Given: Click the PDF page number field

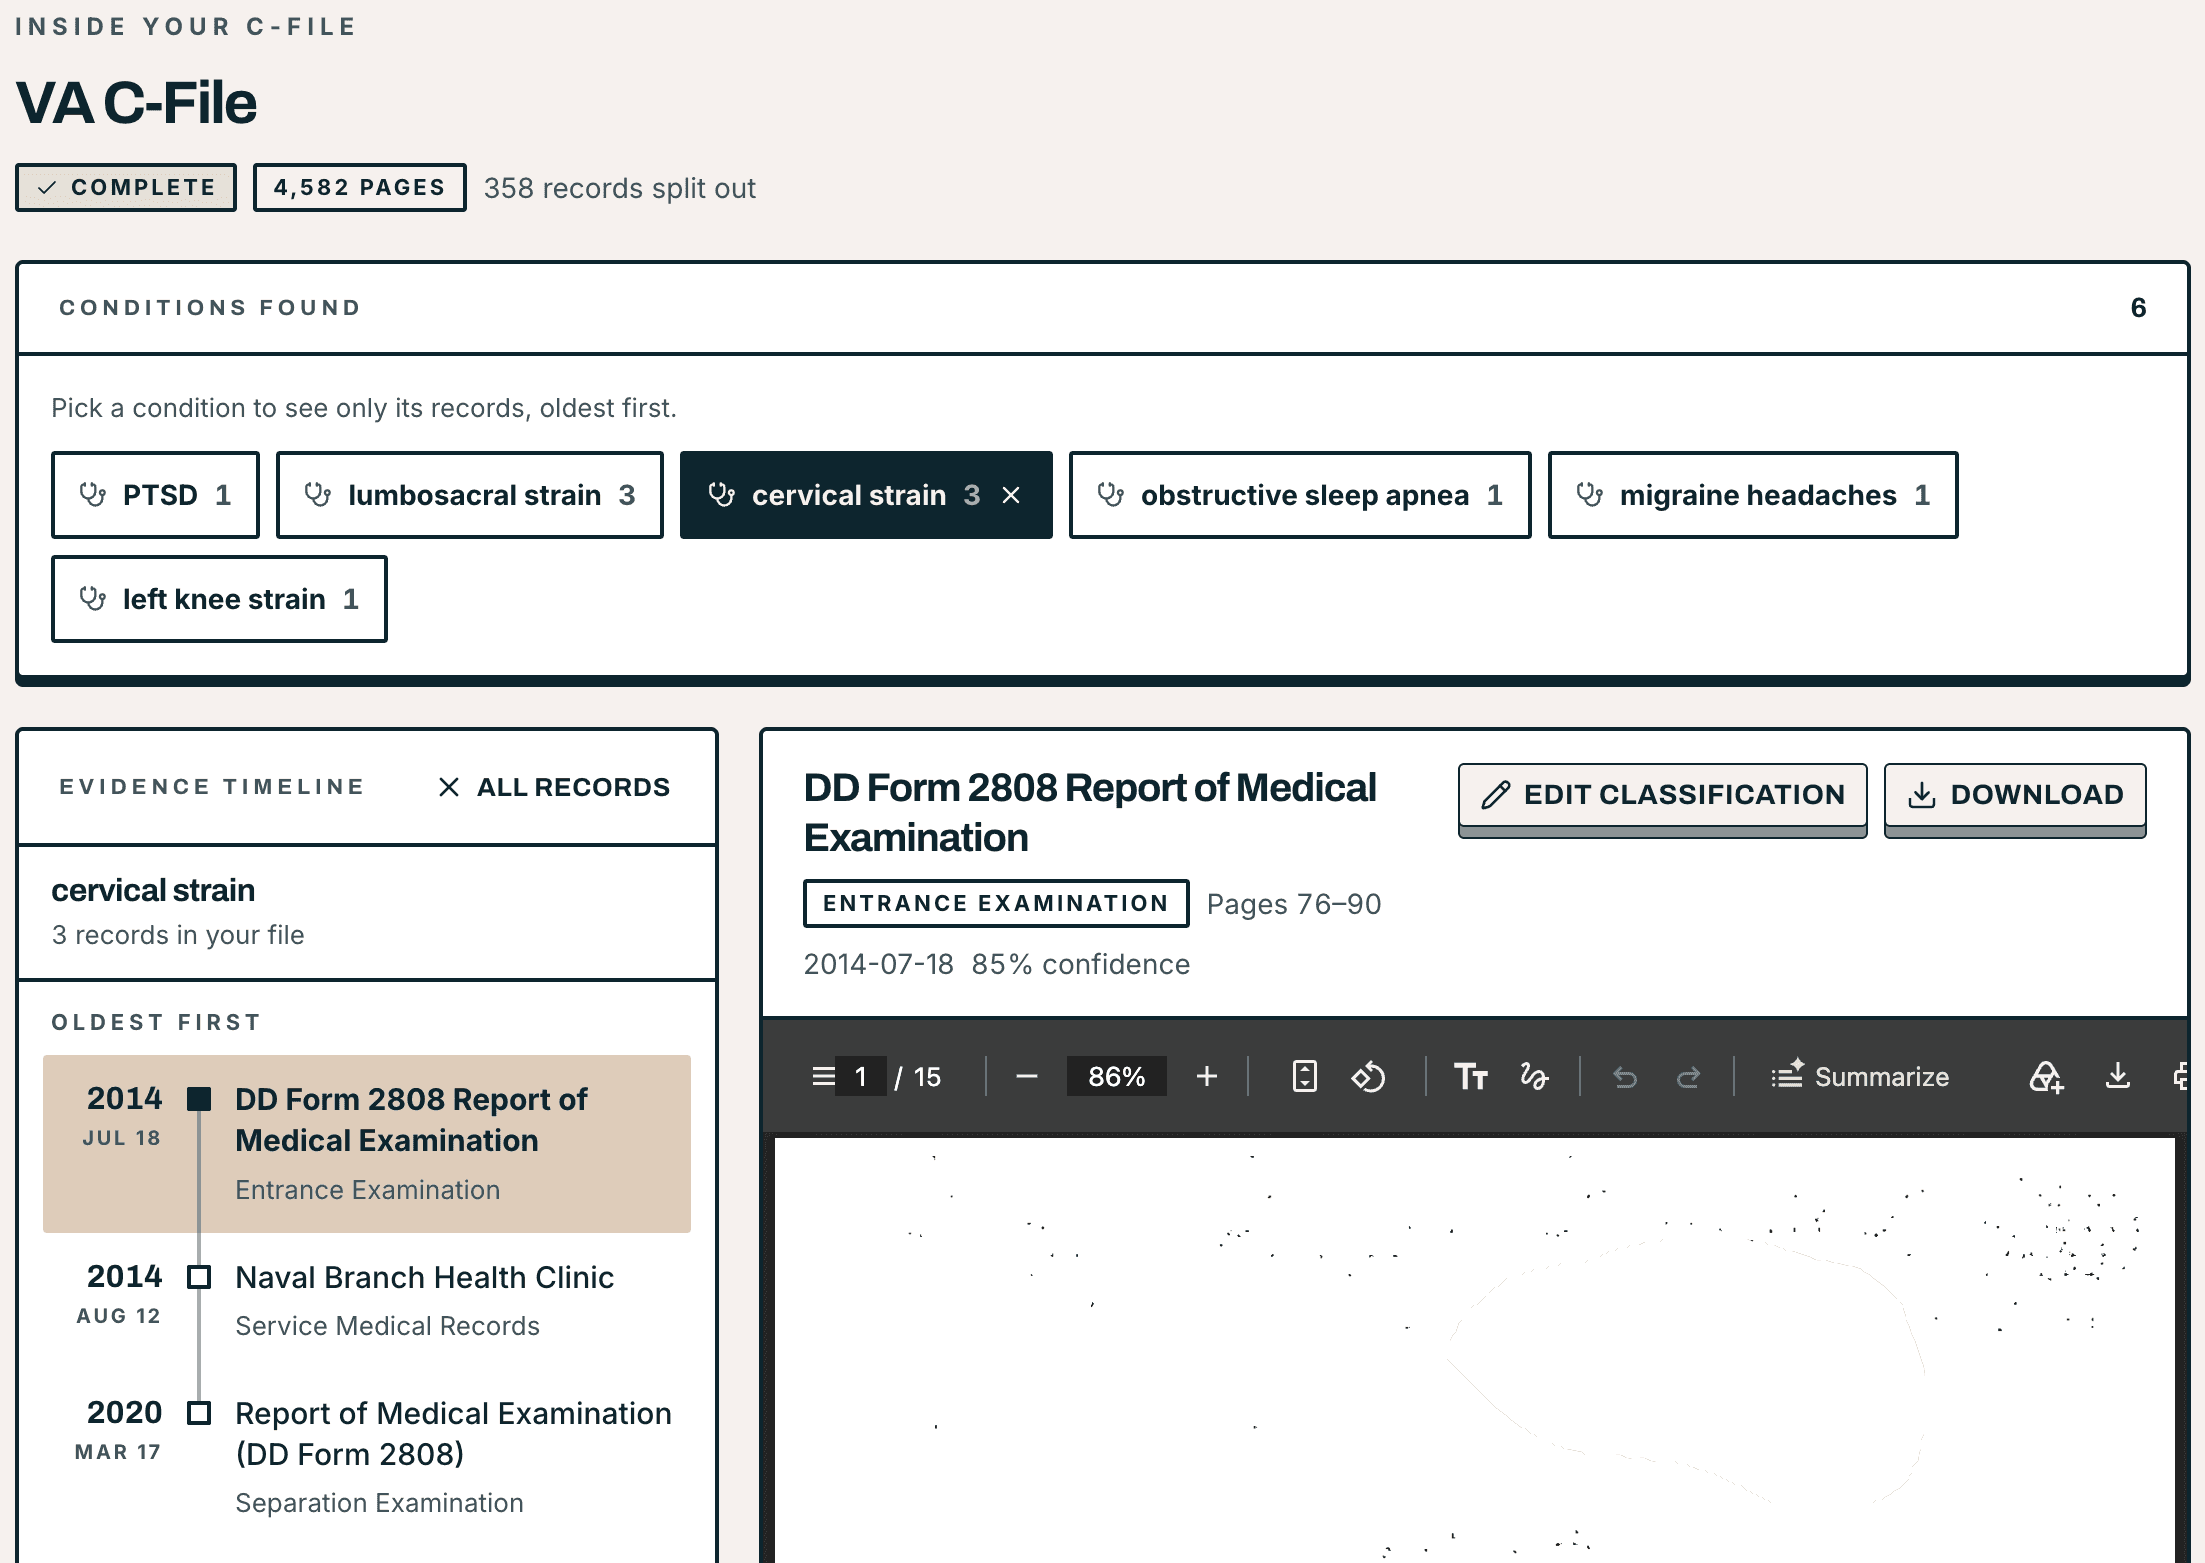Looking at the screenshot, I should (x=861, y=1076).
